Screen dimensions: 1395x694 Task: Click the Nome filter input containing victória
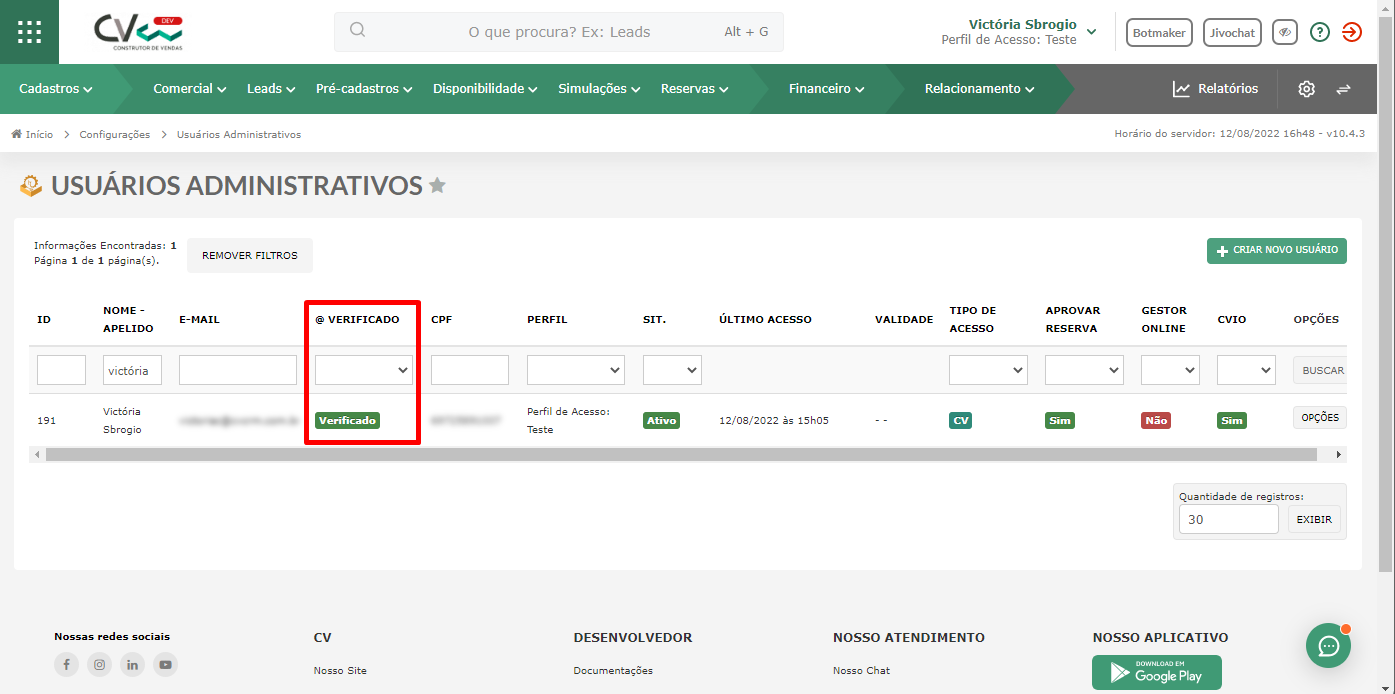132,370
